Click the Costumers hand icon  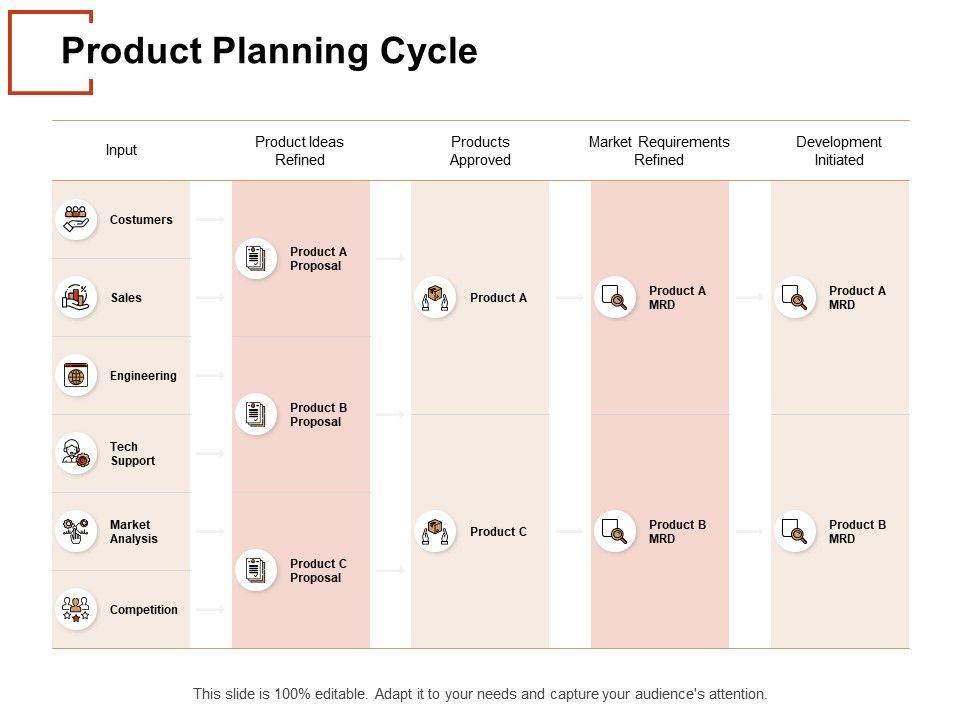(x=76, y=219)
